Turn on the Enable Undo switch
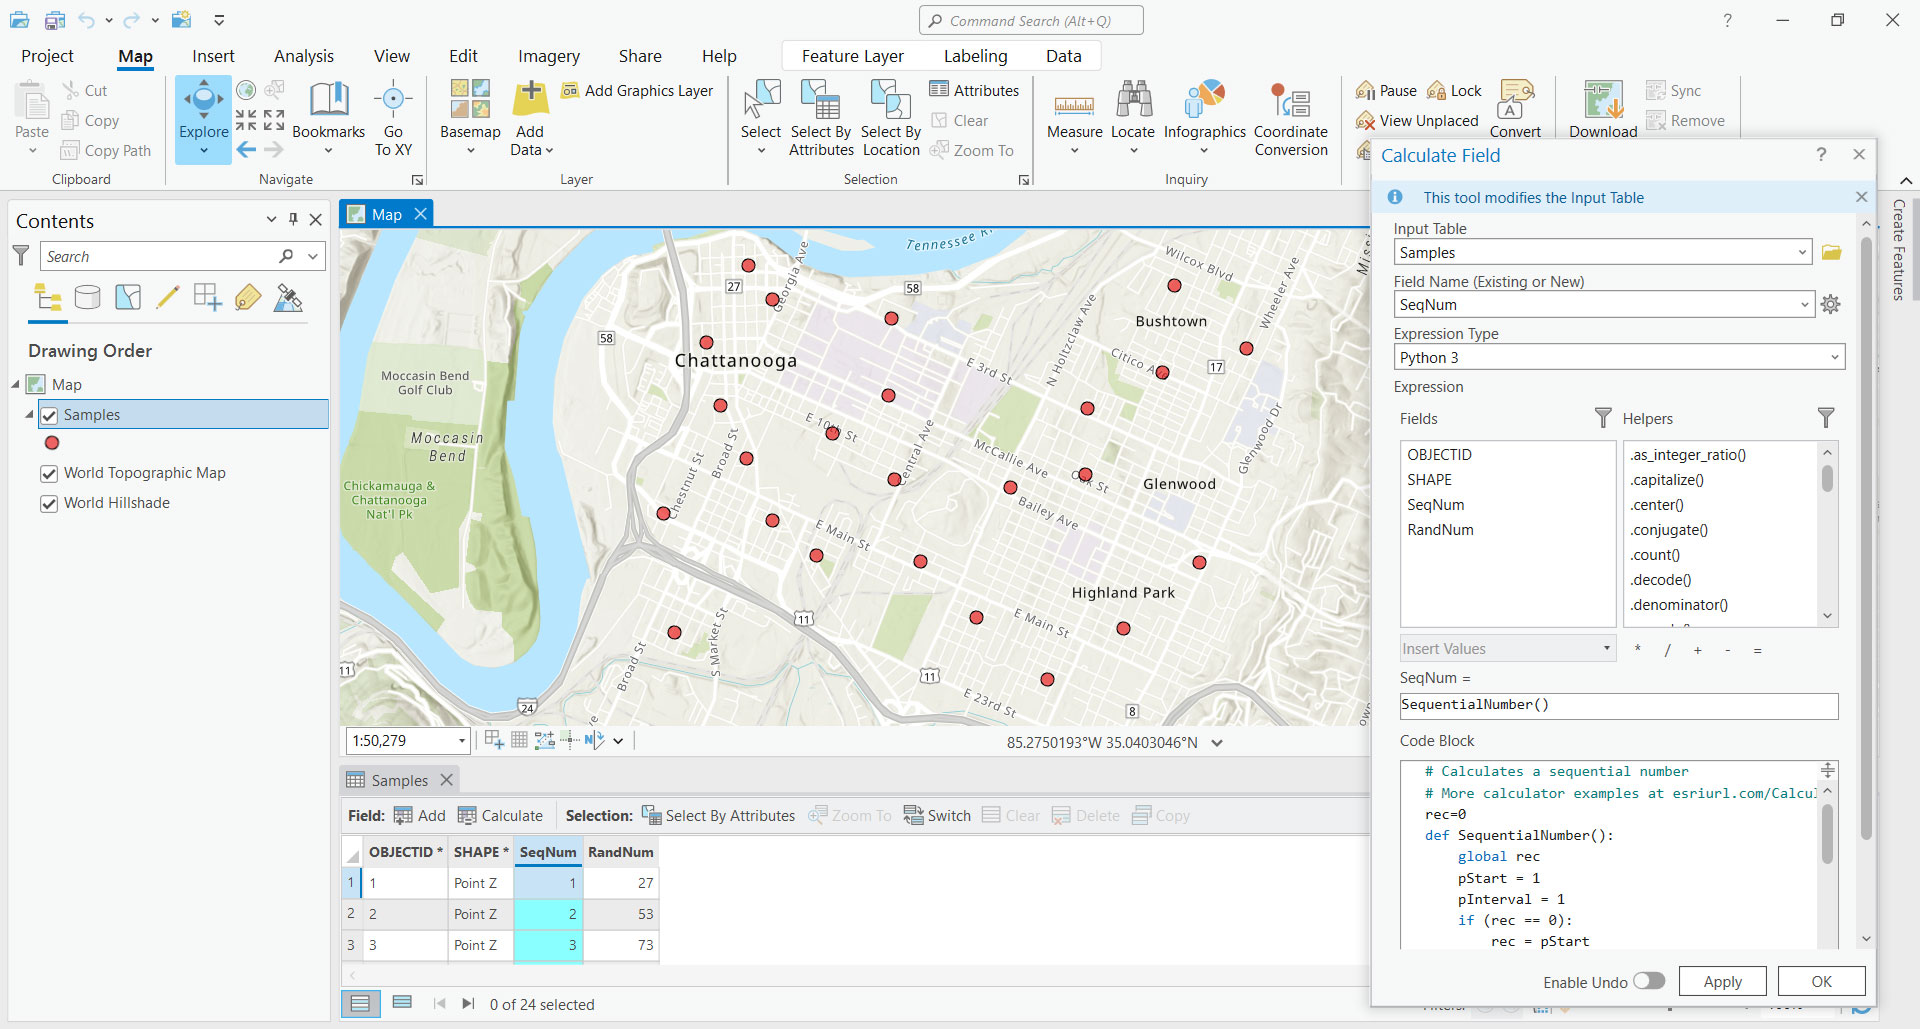Screen dimensions: 1920x1029 [1649, 981]
